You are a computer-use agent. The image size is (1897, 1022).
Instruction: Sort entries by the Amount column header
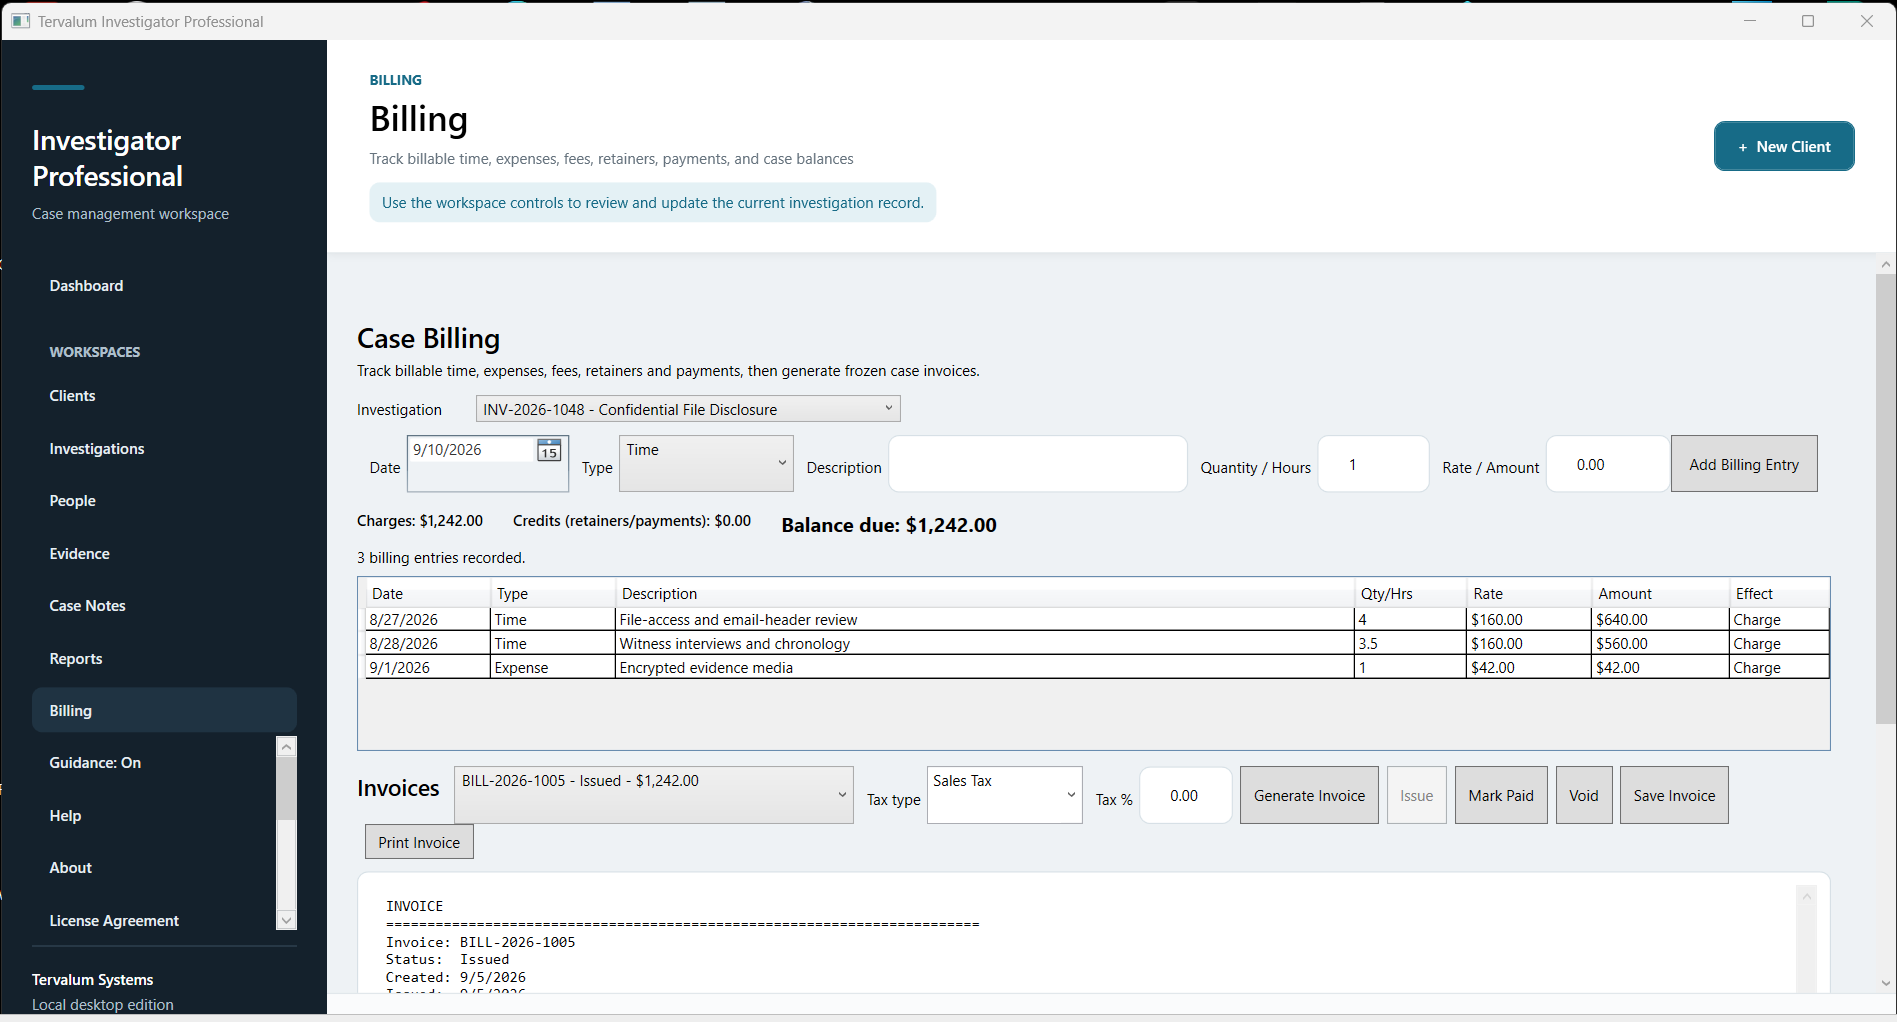click(1660, 594)
